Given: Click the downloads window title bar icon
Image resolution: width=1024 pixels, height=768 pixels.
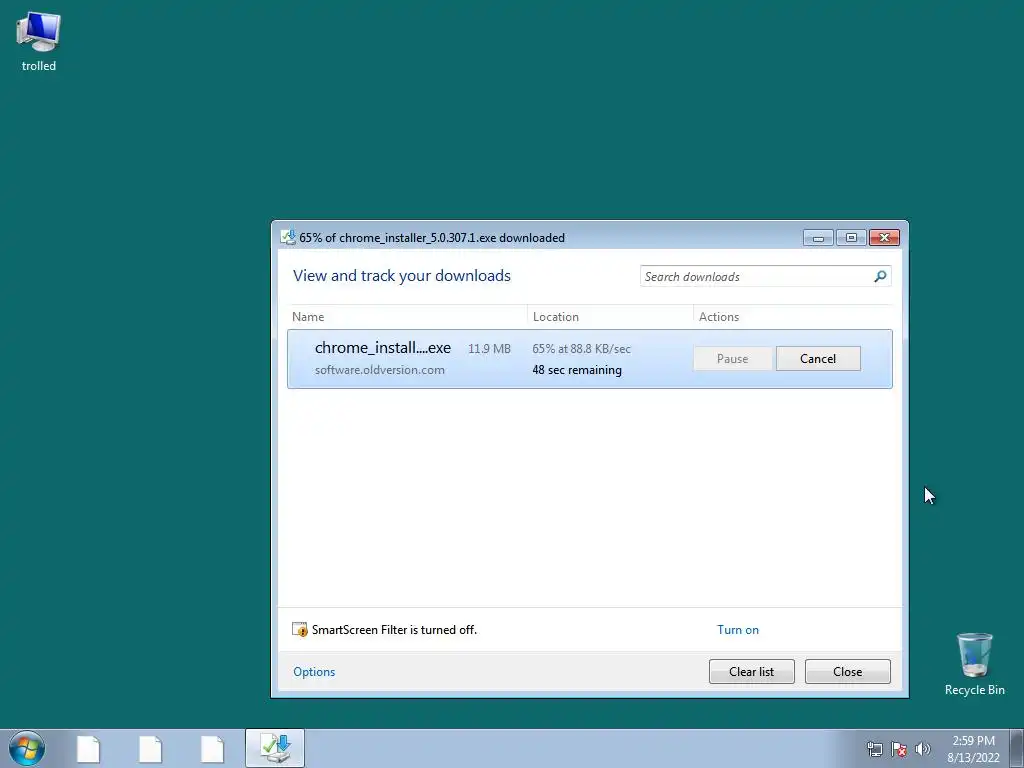Looking at the screenshot, I should [288, 237].
